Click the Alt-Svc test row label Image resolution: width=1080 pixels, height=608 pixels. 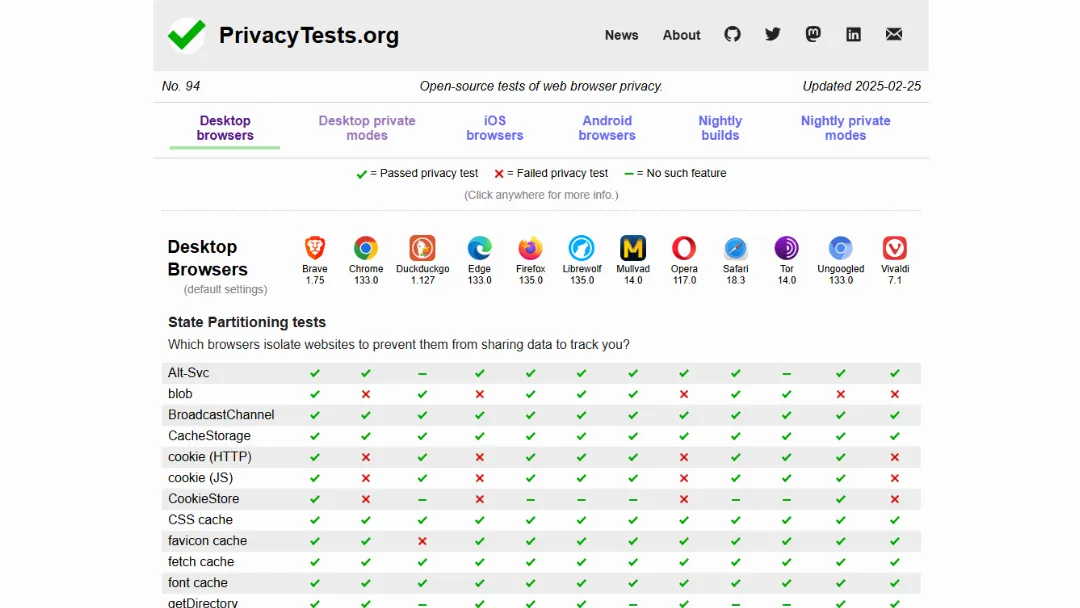[x=188, y=373]
